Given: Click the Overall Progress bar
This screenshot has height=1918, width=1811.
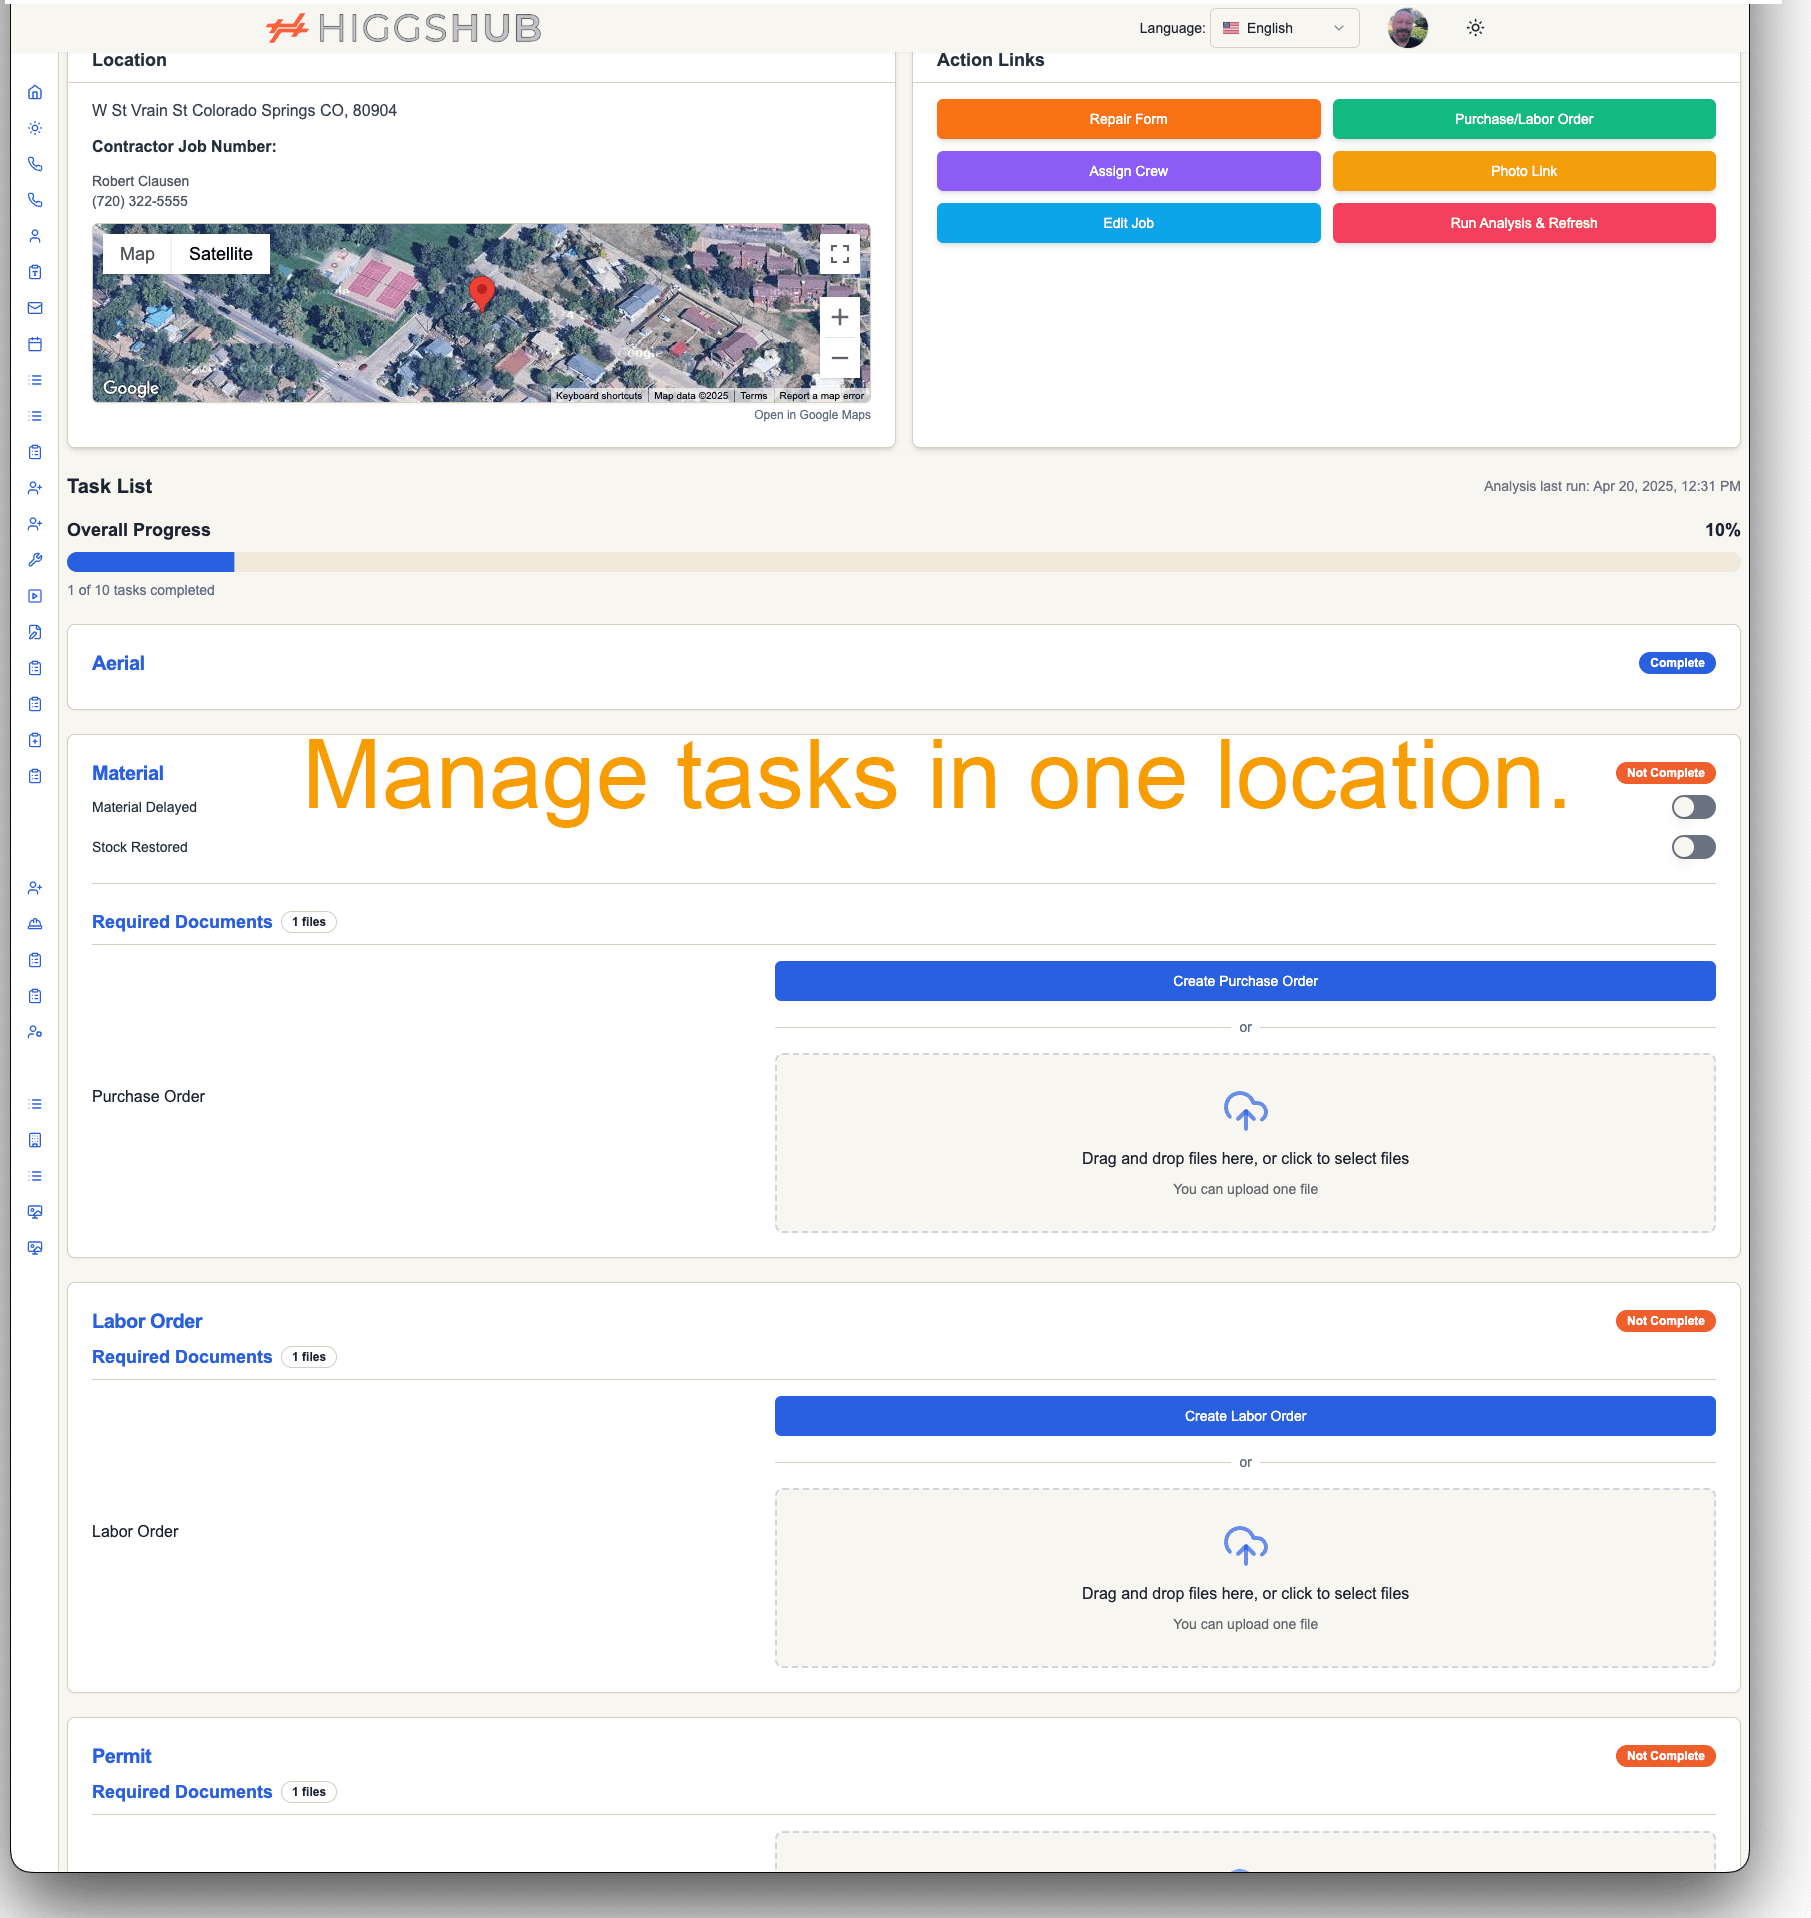Looking at the screenshot, I should coord(903,562).
